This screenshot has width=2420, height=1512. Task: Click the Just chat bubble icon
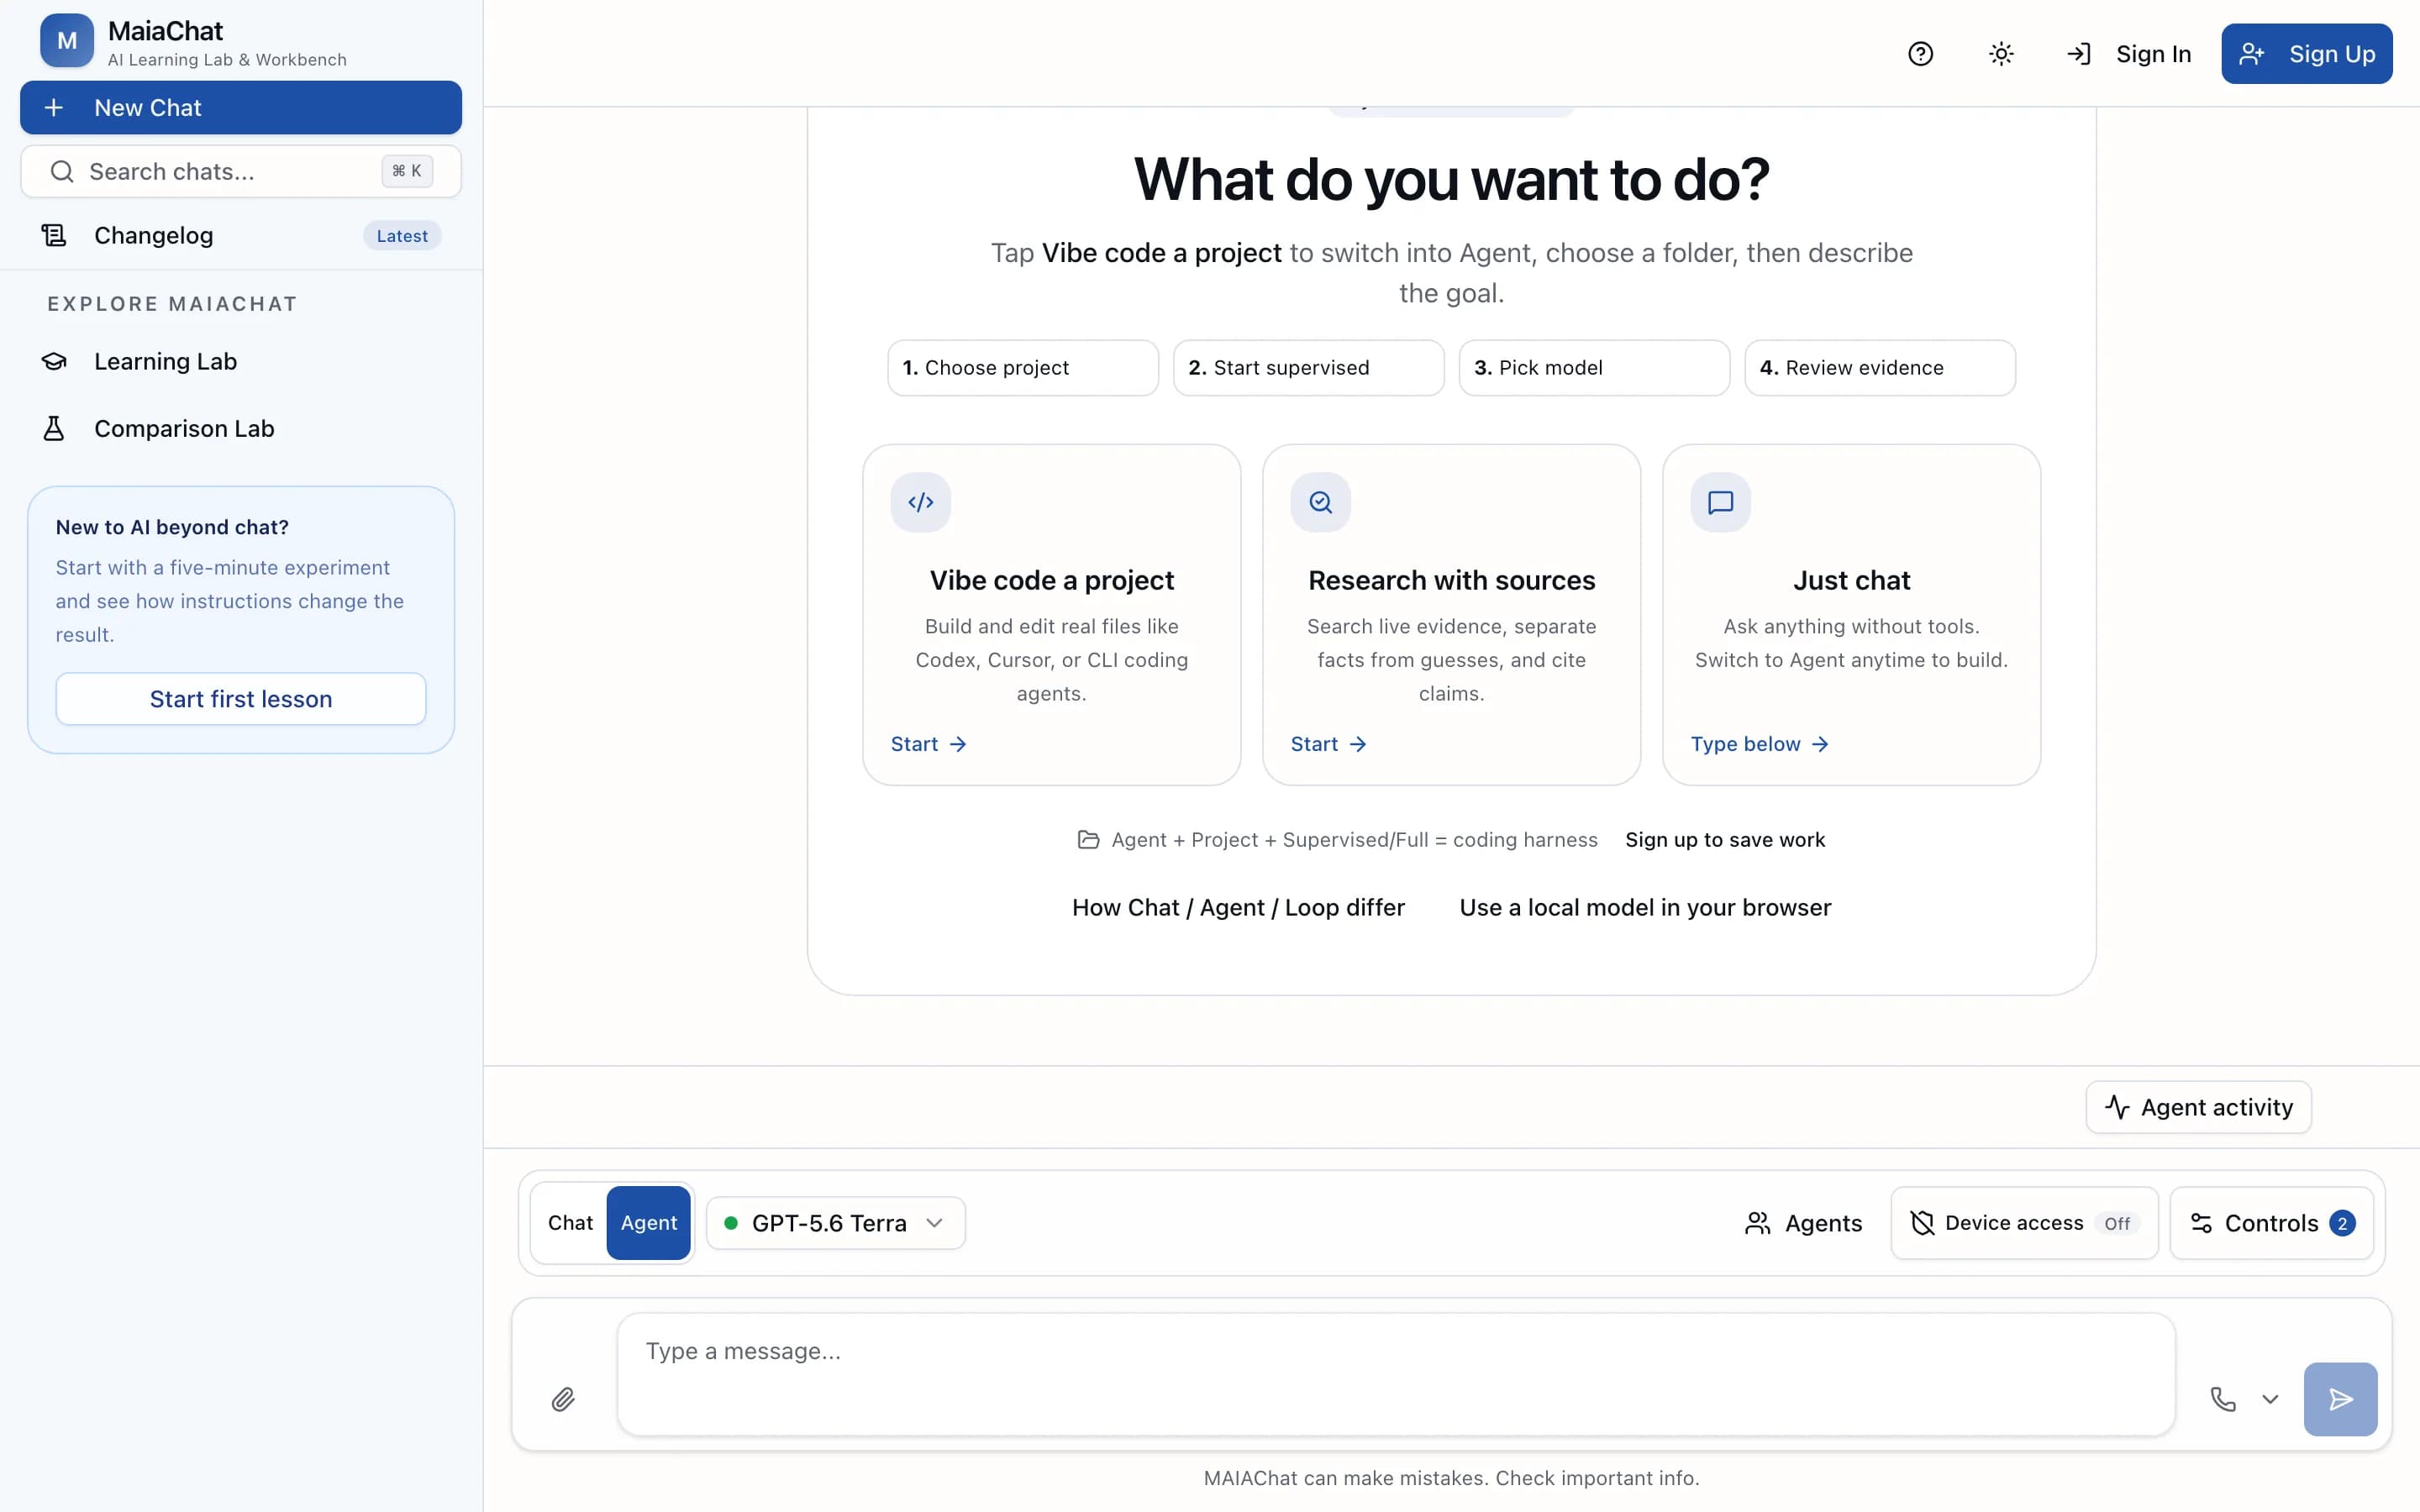1720,502
